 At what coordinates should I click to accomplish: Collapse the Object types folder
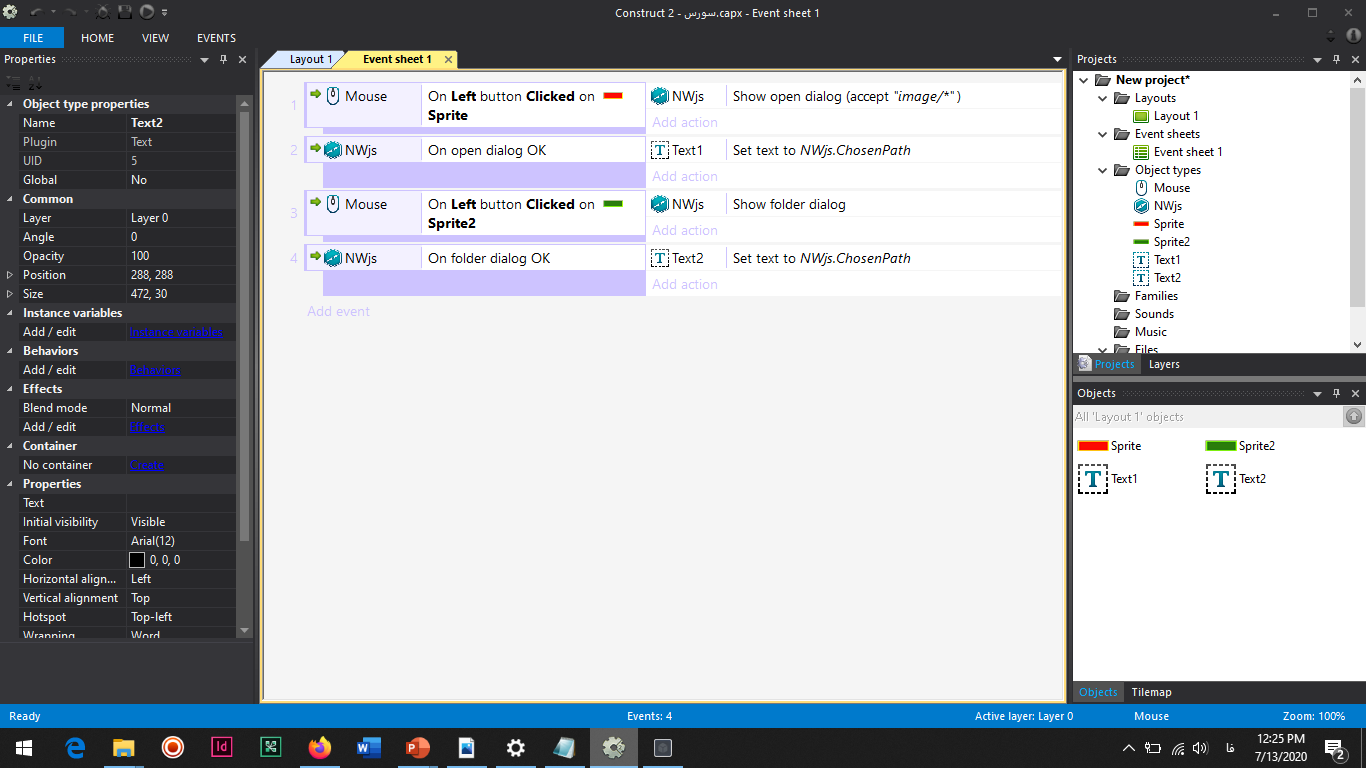pyautogui.click(x=1102, y=170)
